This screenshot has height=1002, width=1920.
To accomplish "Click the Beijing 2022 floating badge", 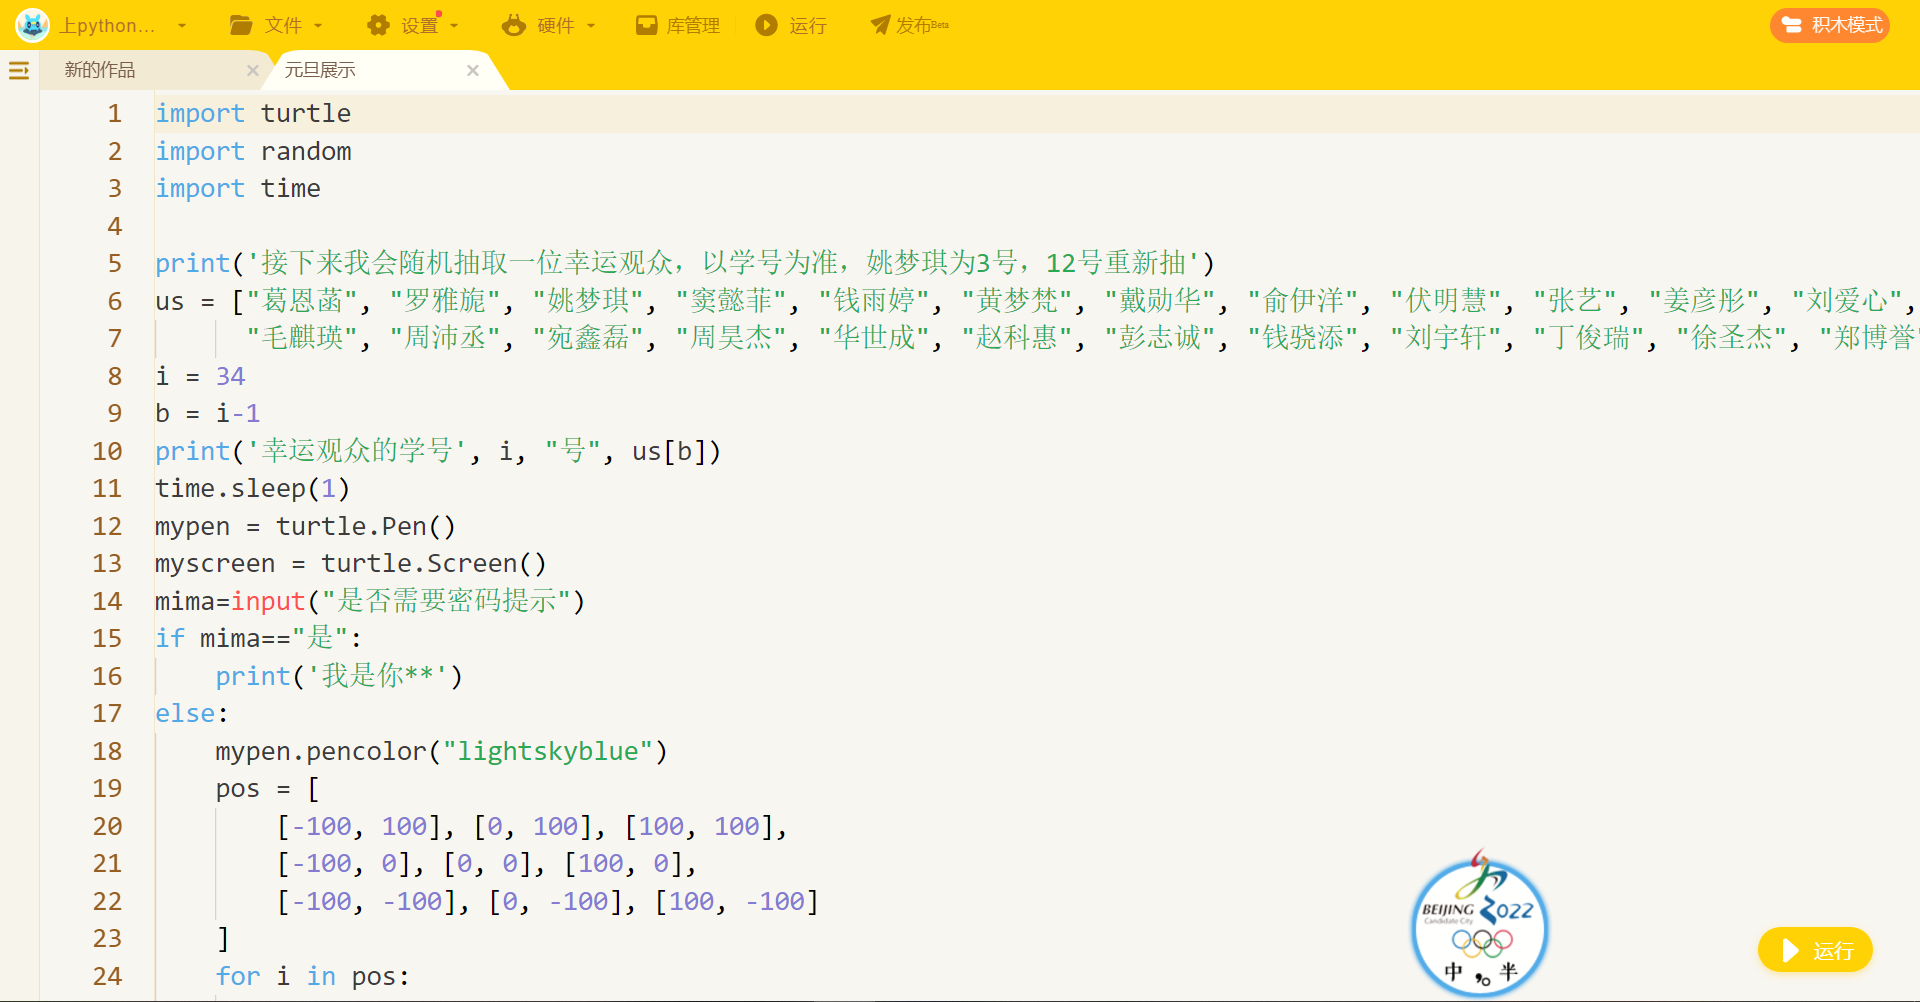I will [x=1479, y=924].
